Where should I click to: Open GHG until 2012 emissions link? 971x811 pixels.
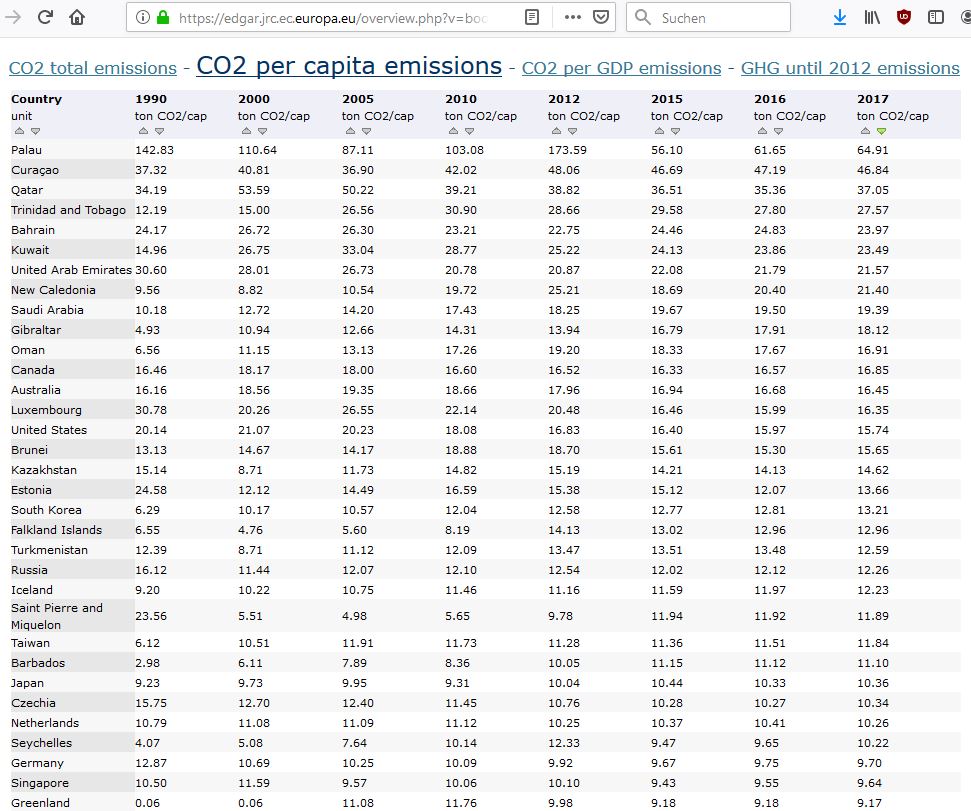pyautogui.click(x=850, y=68)
